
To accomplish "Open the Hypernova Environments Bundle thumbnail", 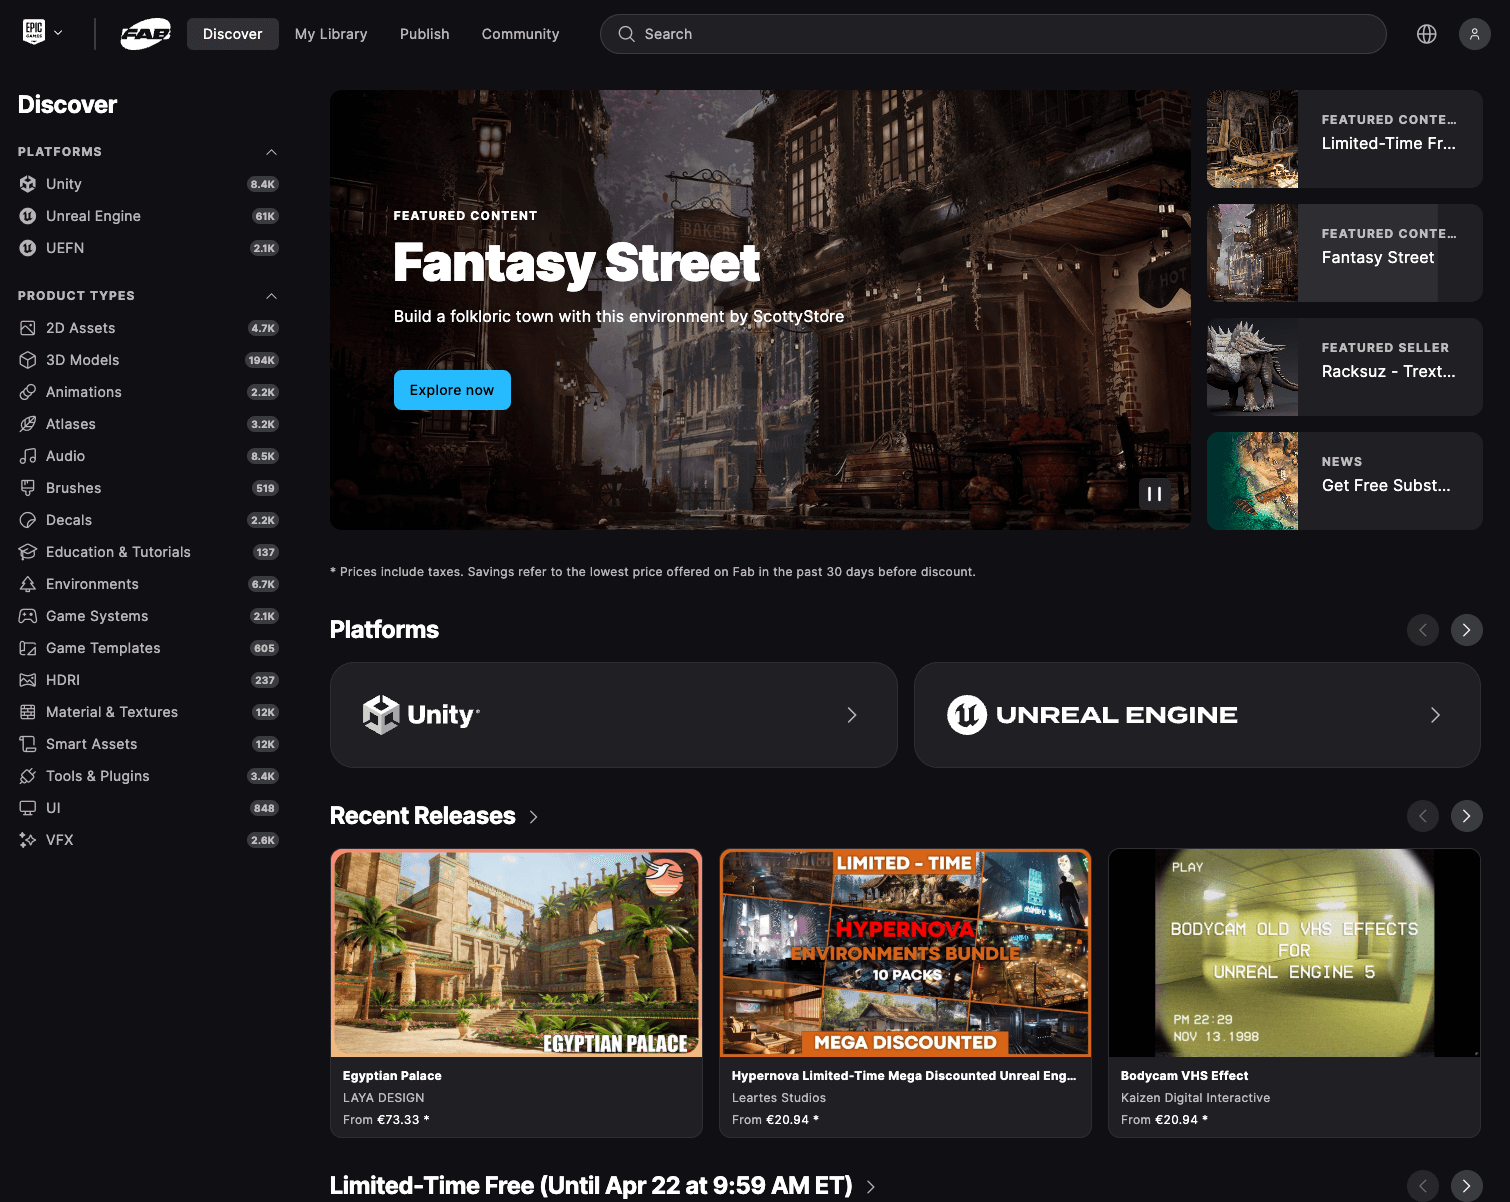I will (x=905, y=953).
